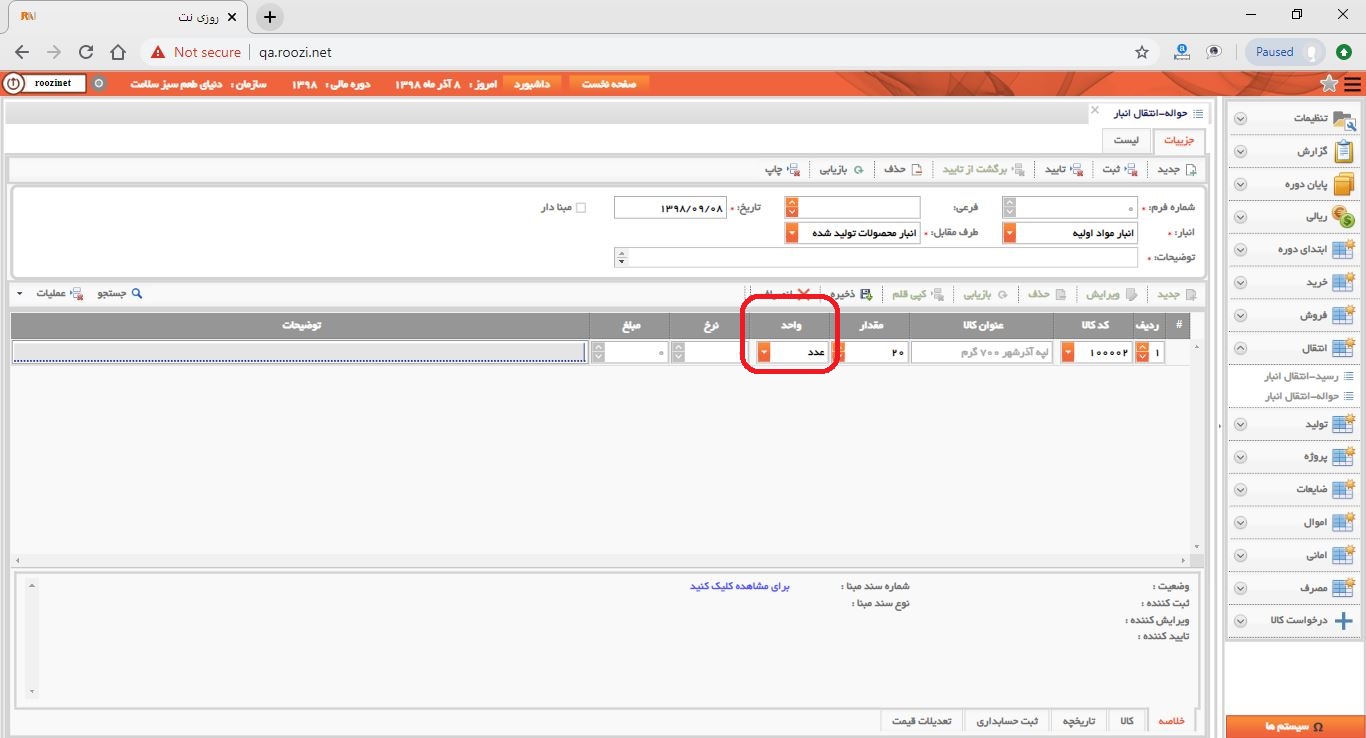The width and height of the screenshot is (1366, 738).
Task: Click the تاریخ date input field
Action: coord(670,207)
